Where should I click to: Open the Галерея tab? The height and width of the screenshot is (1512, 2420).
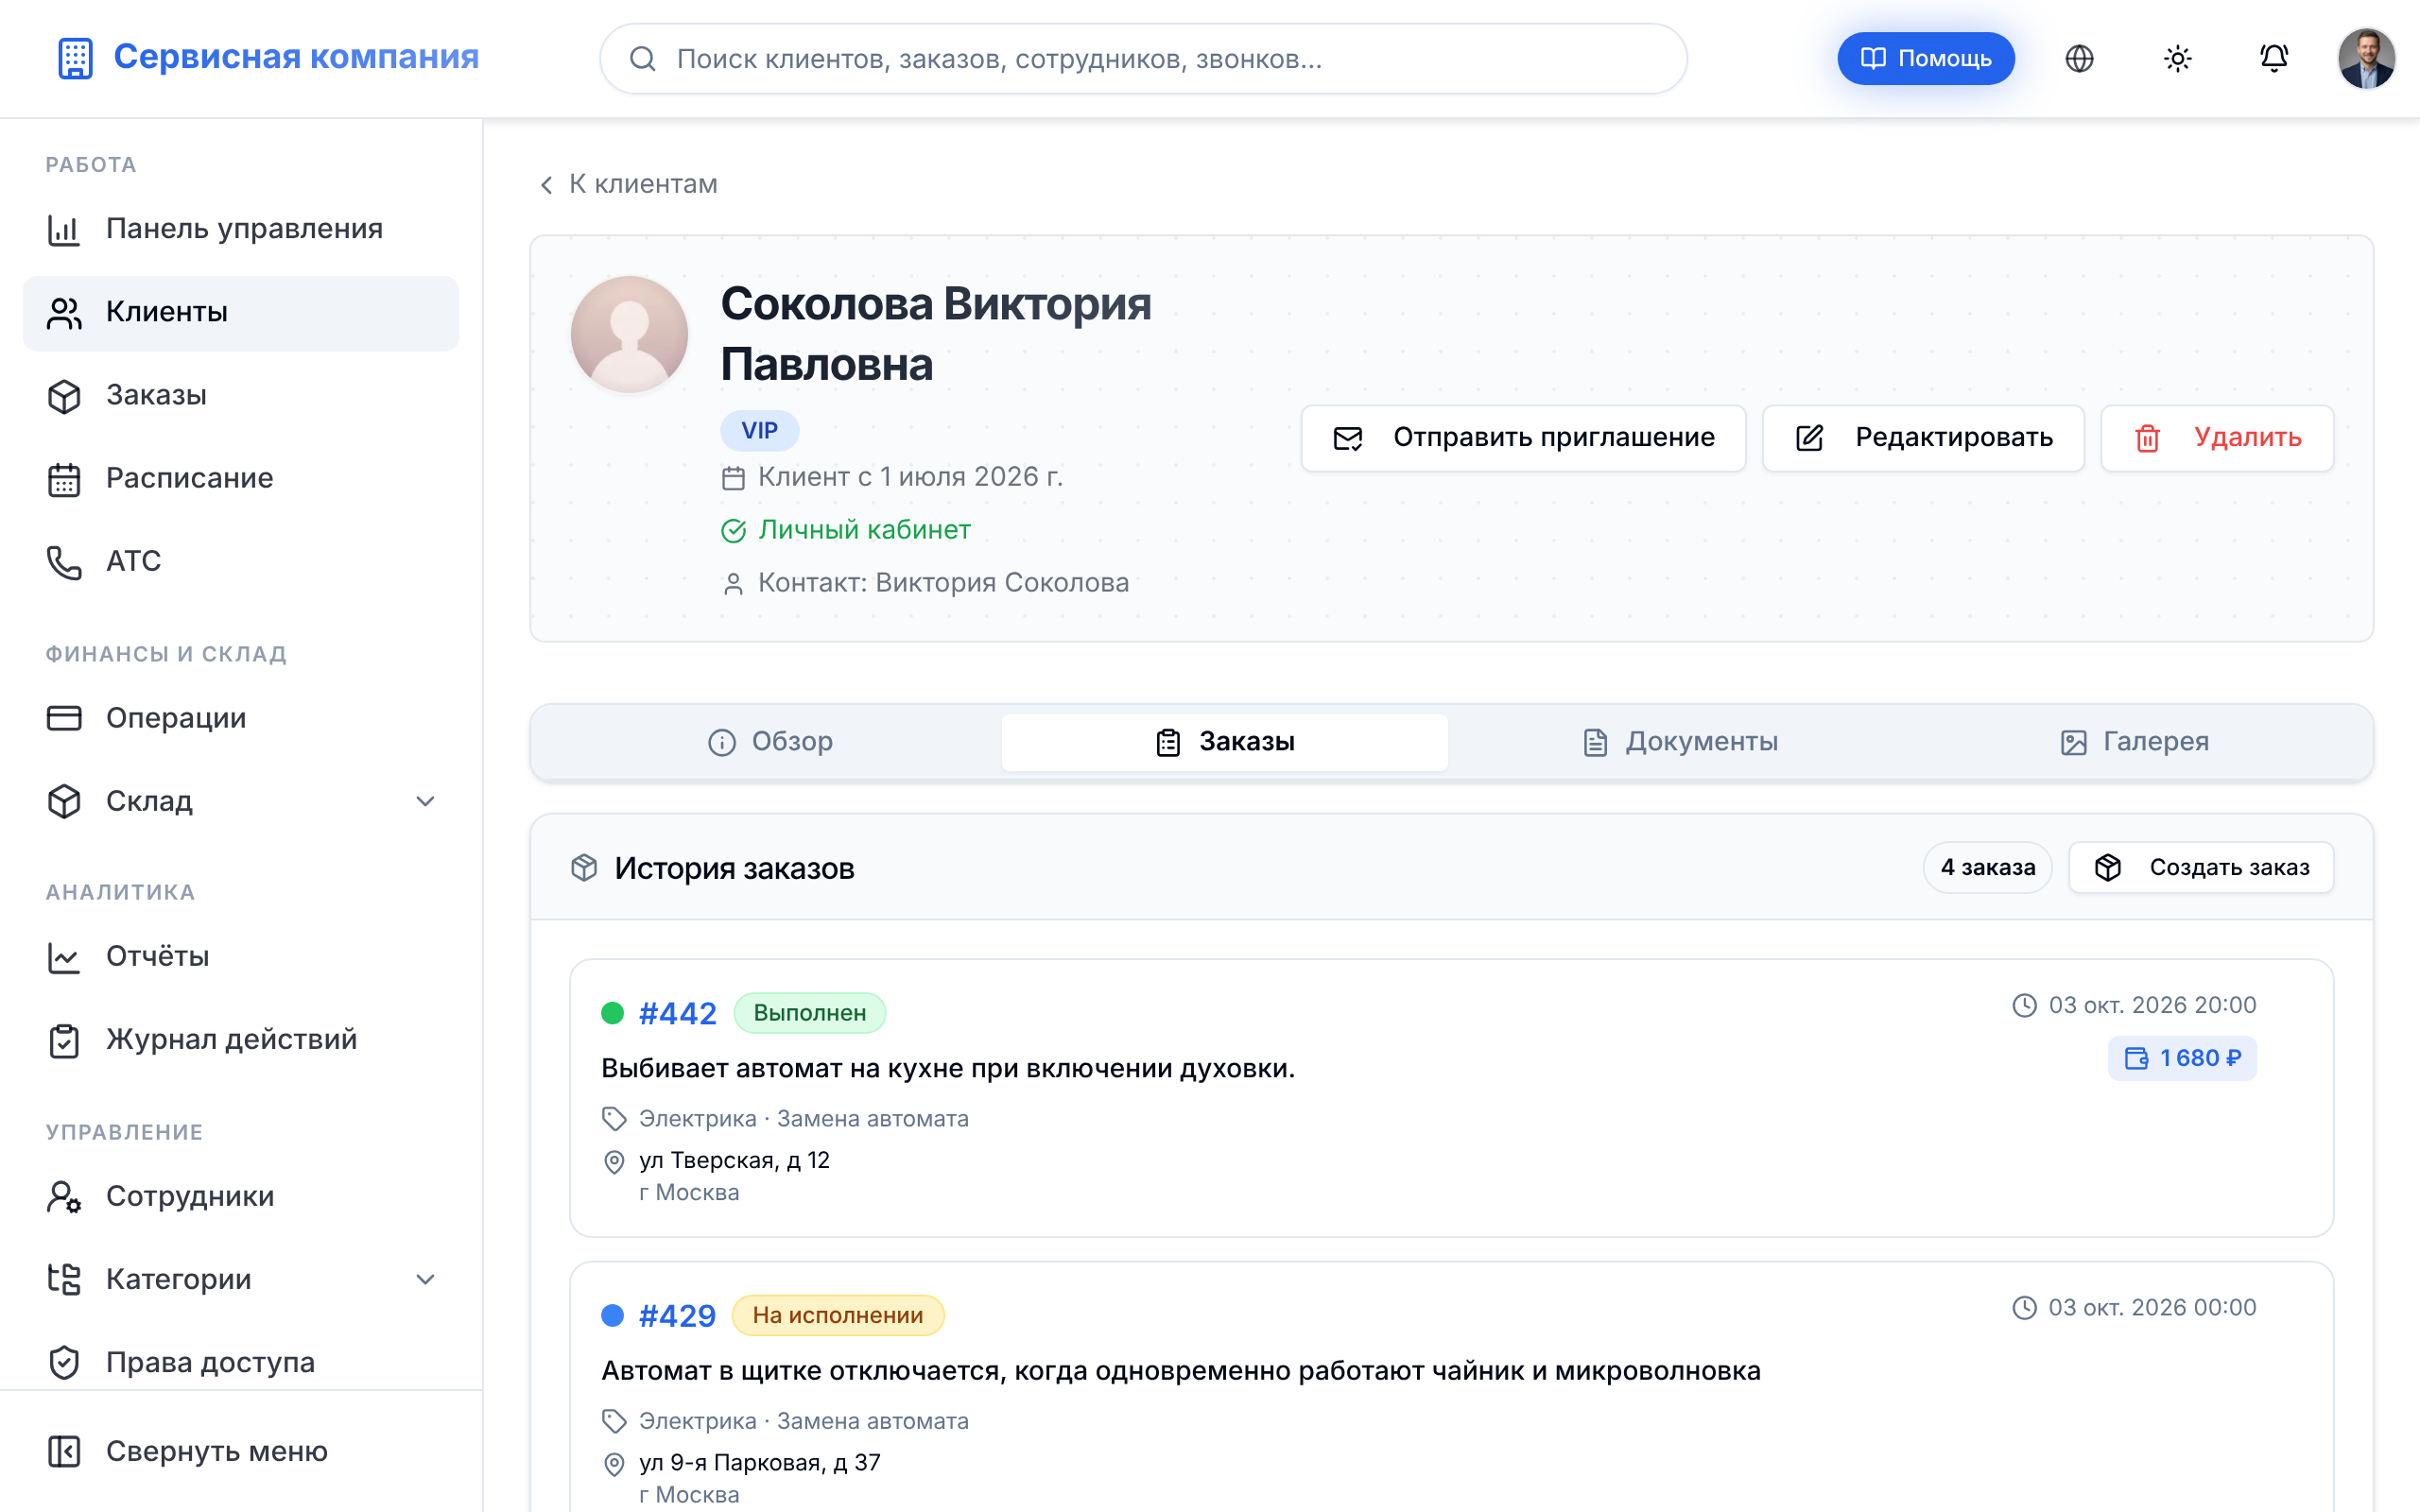(2135, 742)
